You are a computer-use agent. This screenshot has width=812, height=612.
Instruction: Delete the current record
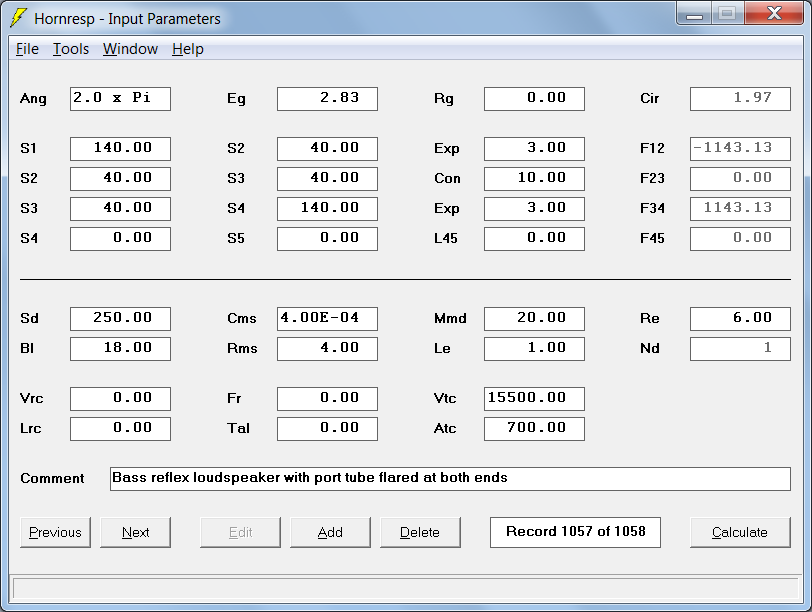[420, 532]
